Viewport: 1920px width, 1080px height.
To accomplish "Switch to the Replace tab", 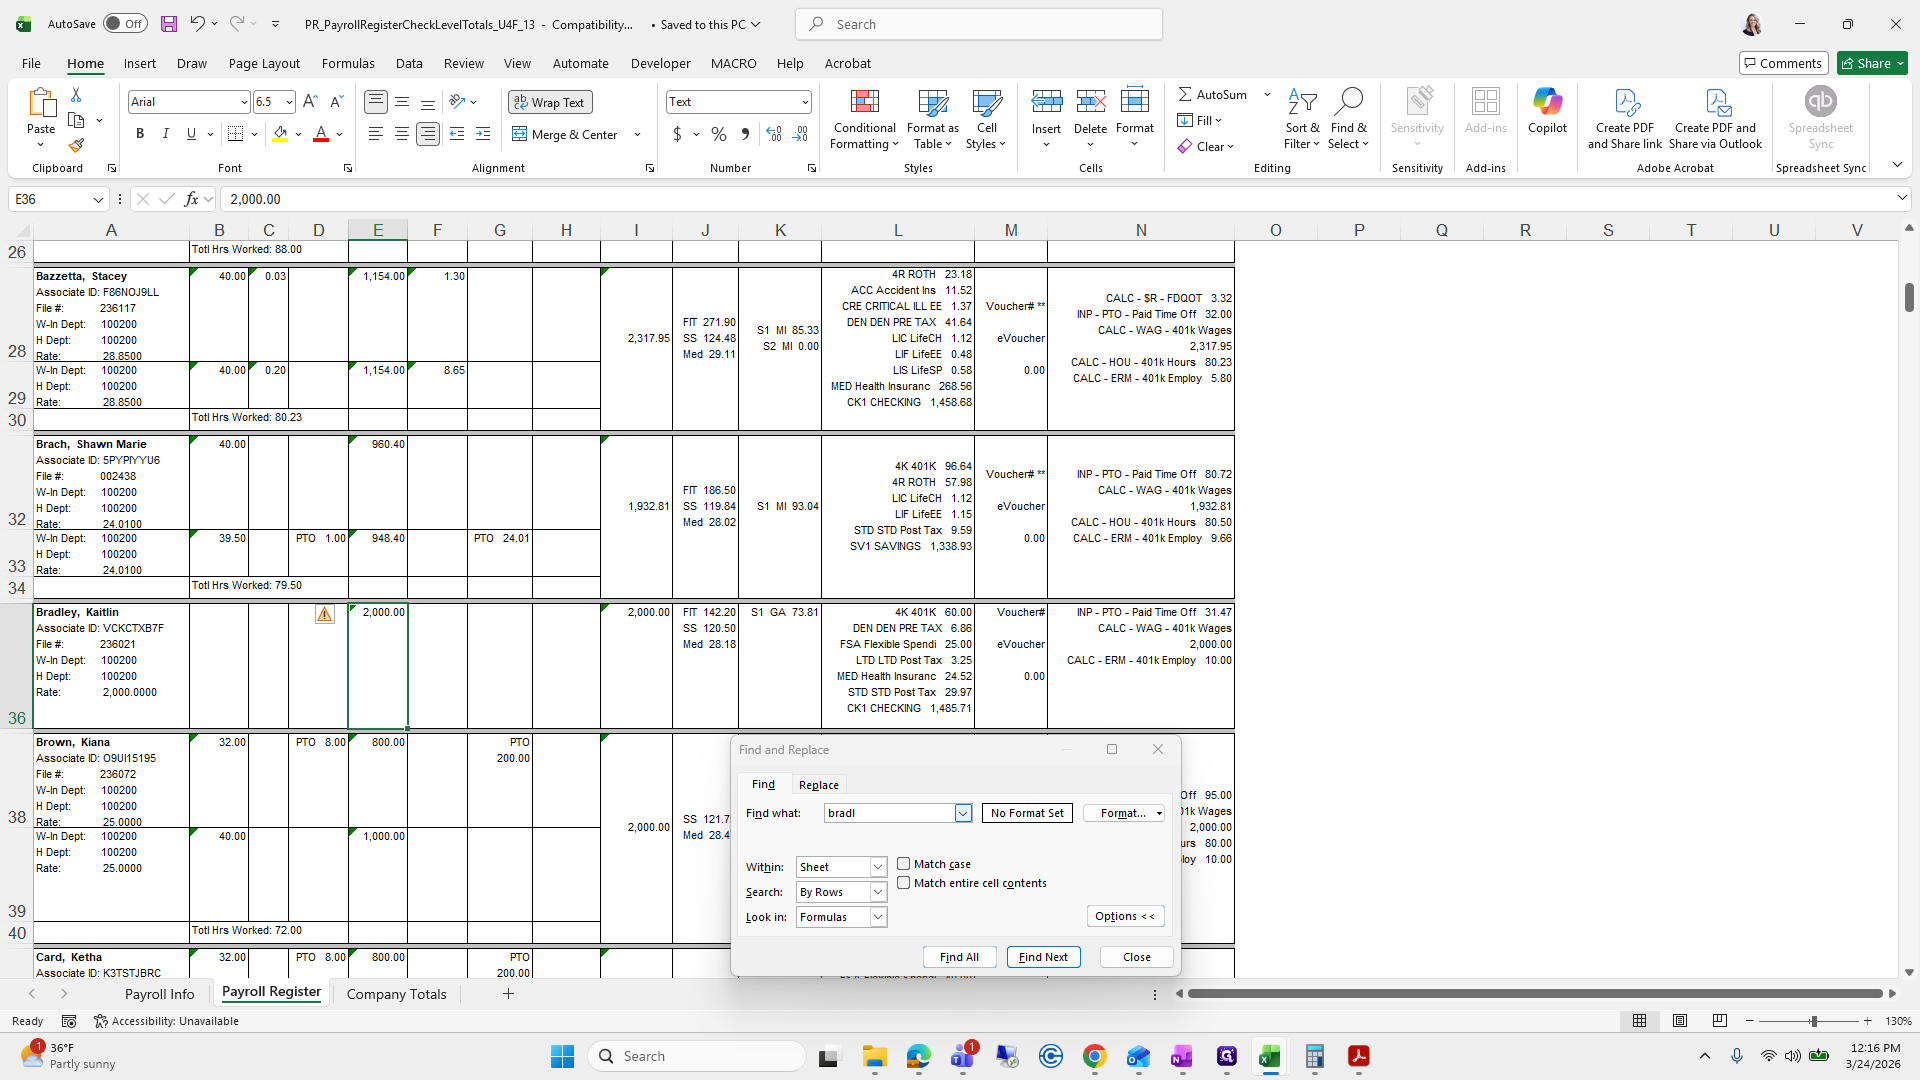I will (x=818, y=785).
